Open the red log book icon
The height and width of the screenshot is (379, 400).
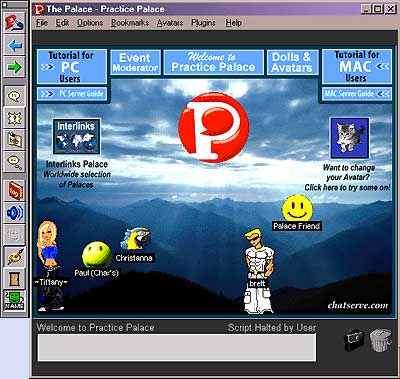[15, 190]
